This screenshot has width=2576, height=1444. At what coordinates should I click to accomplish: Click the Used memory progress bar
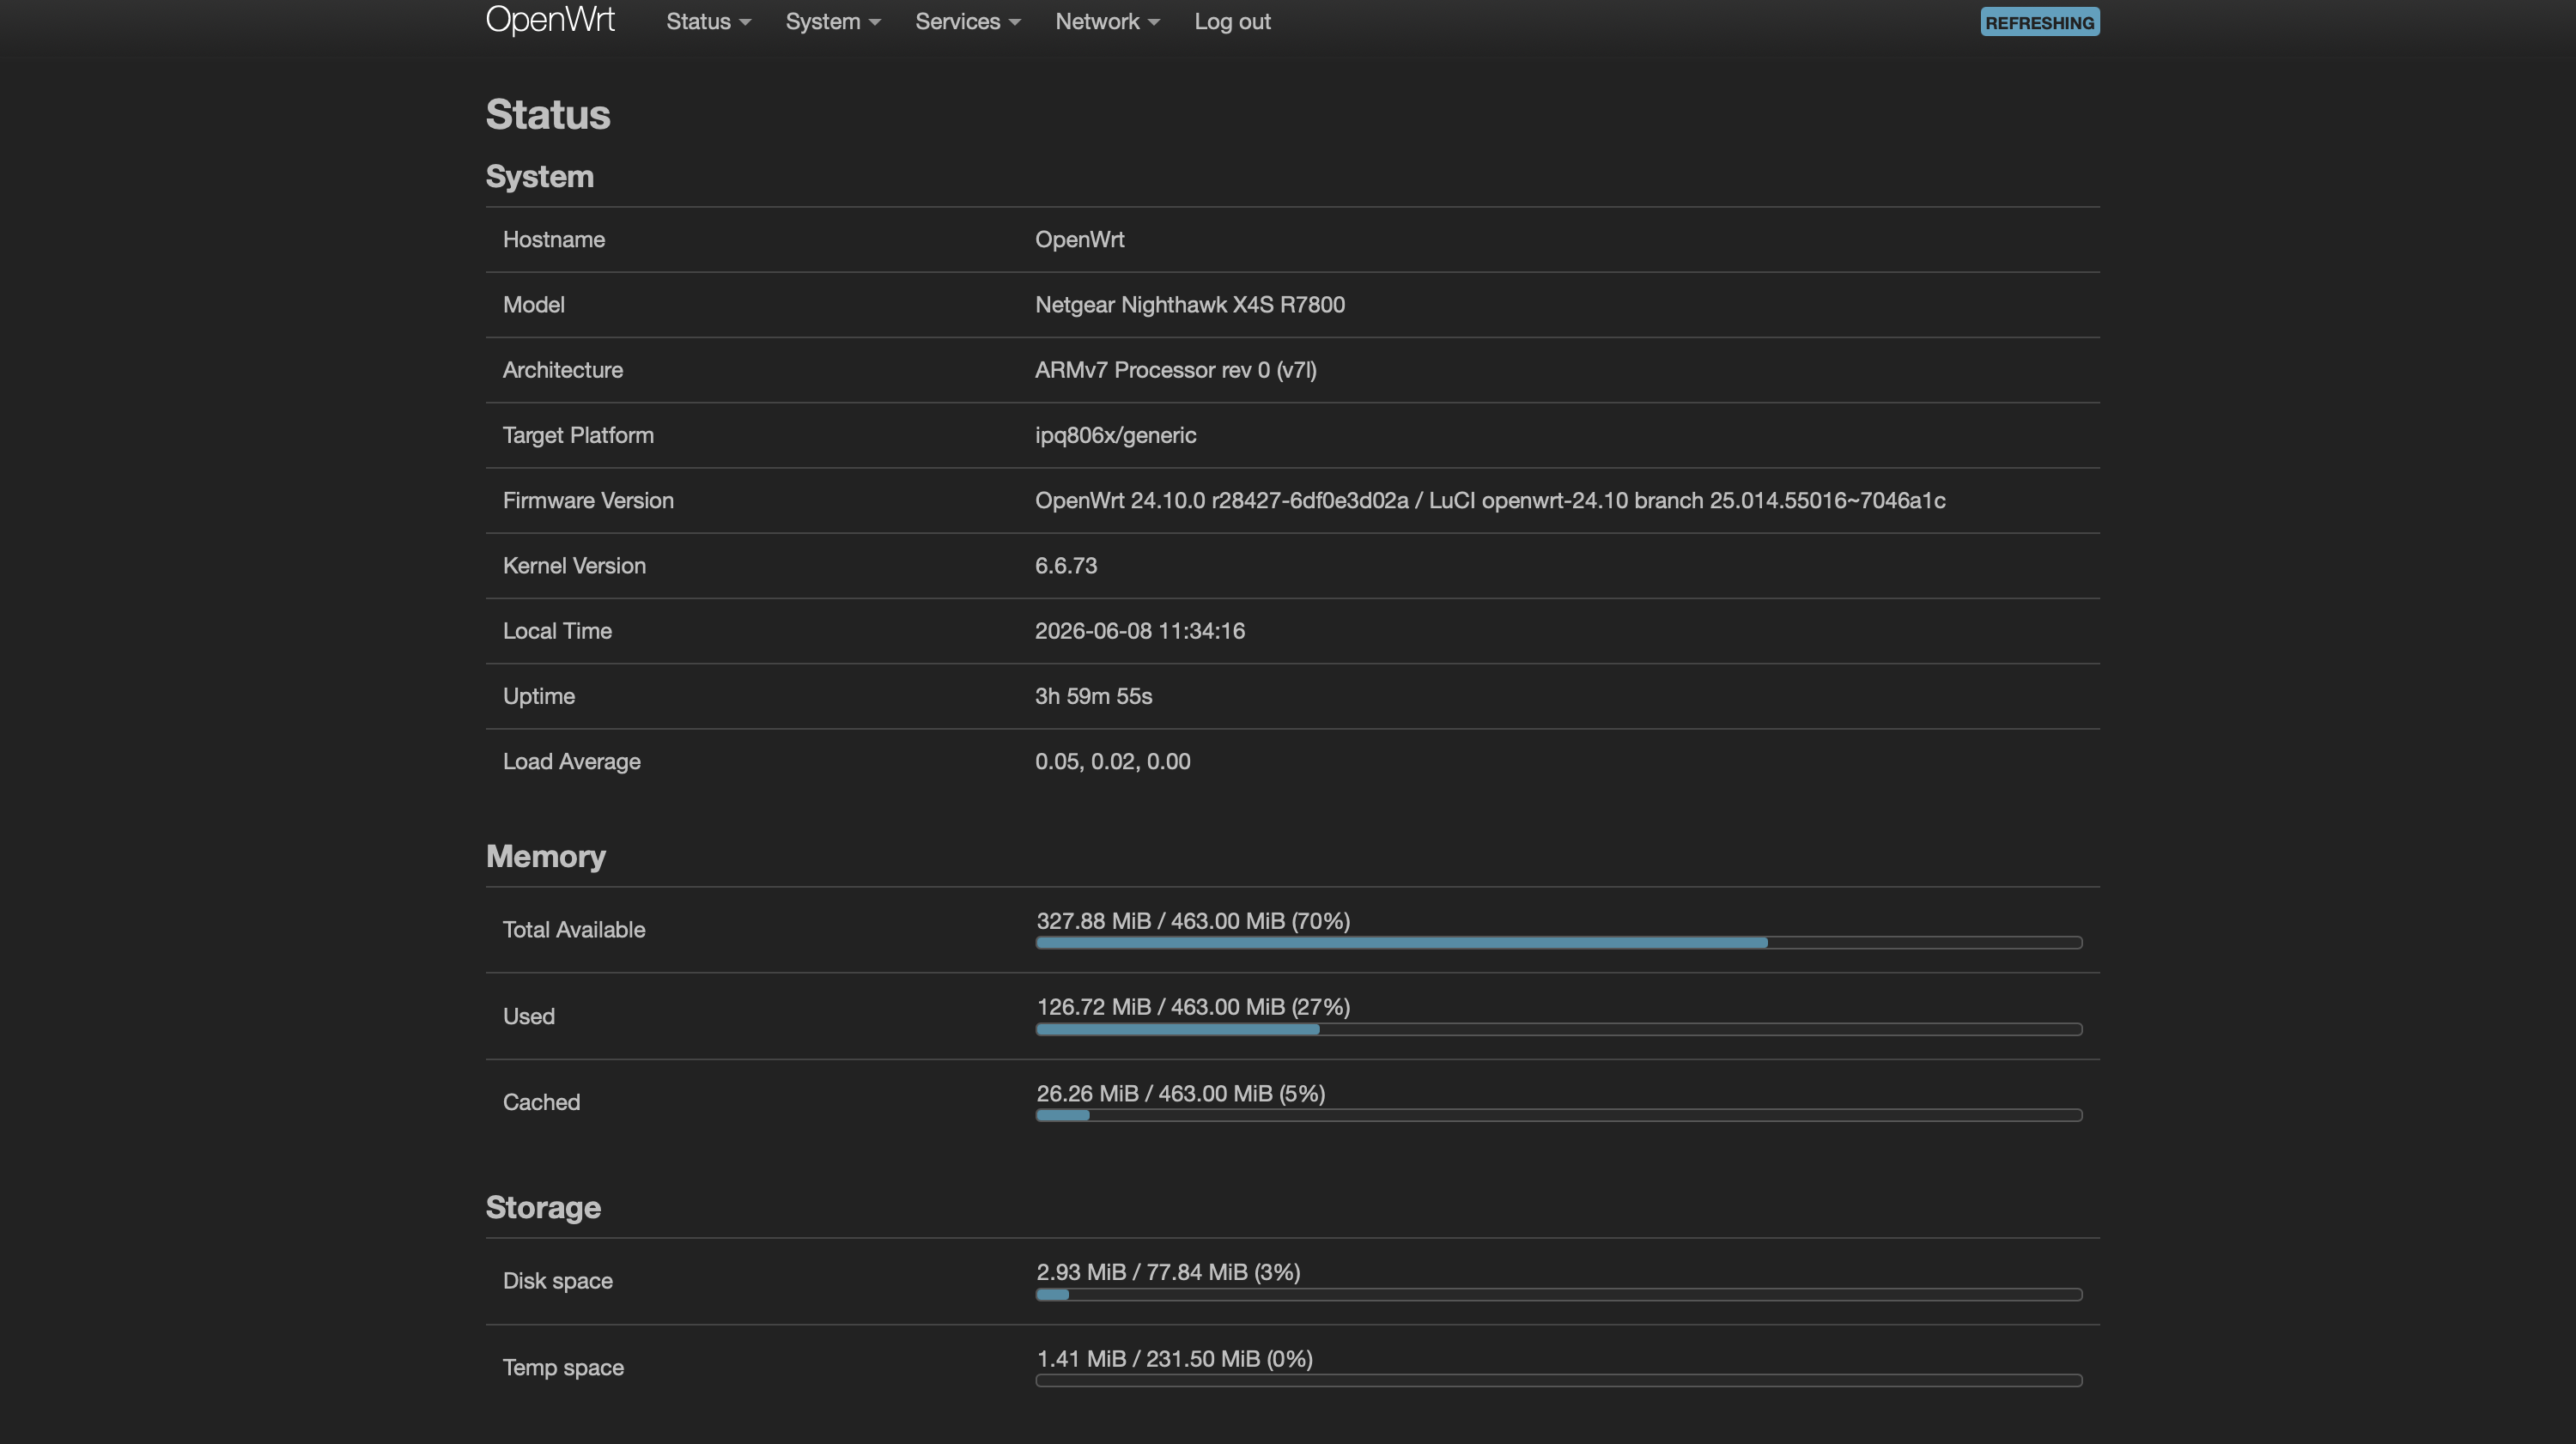pyautogui.click(x=1559, y=1029)
